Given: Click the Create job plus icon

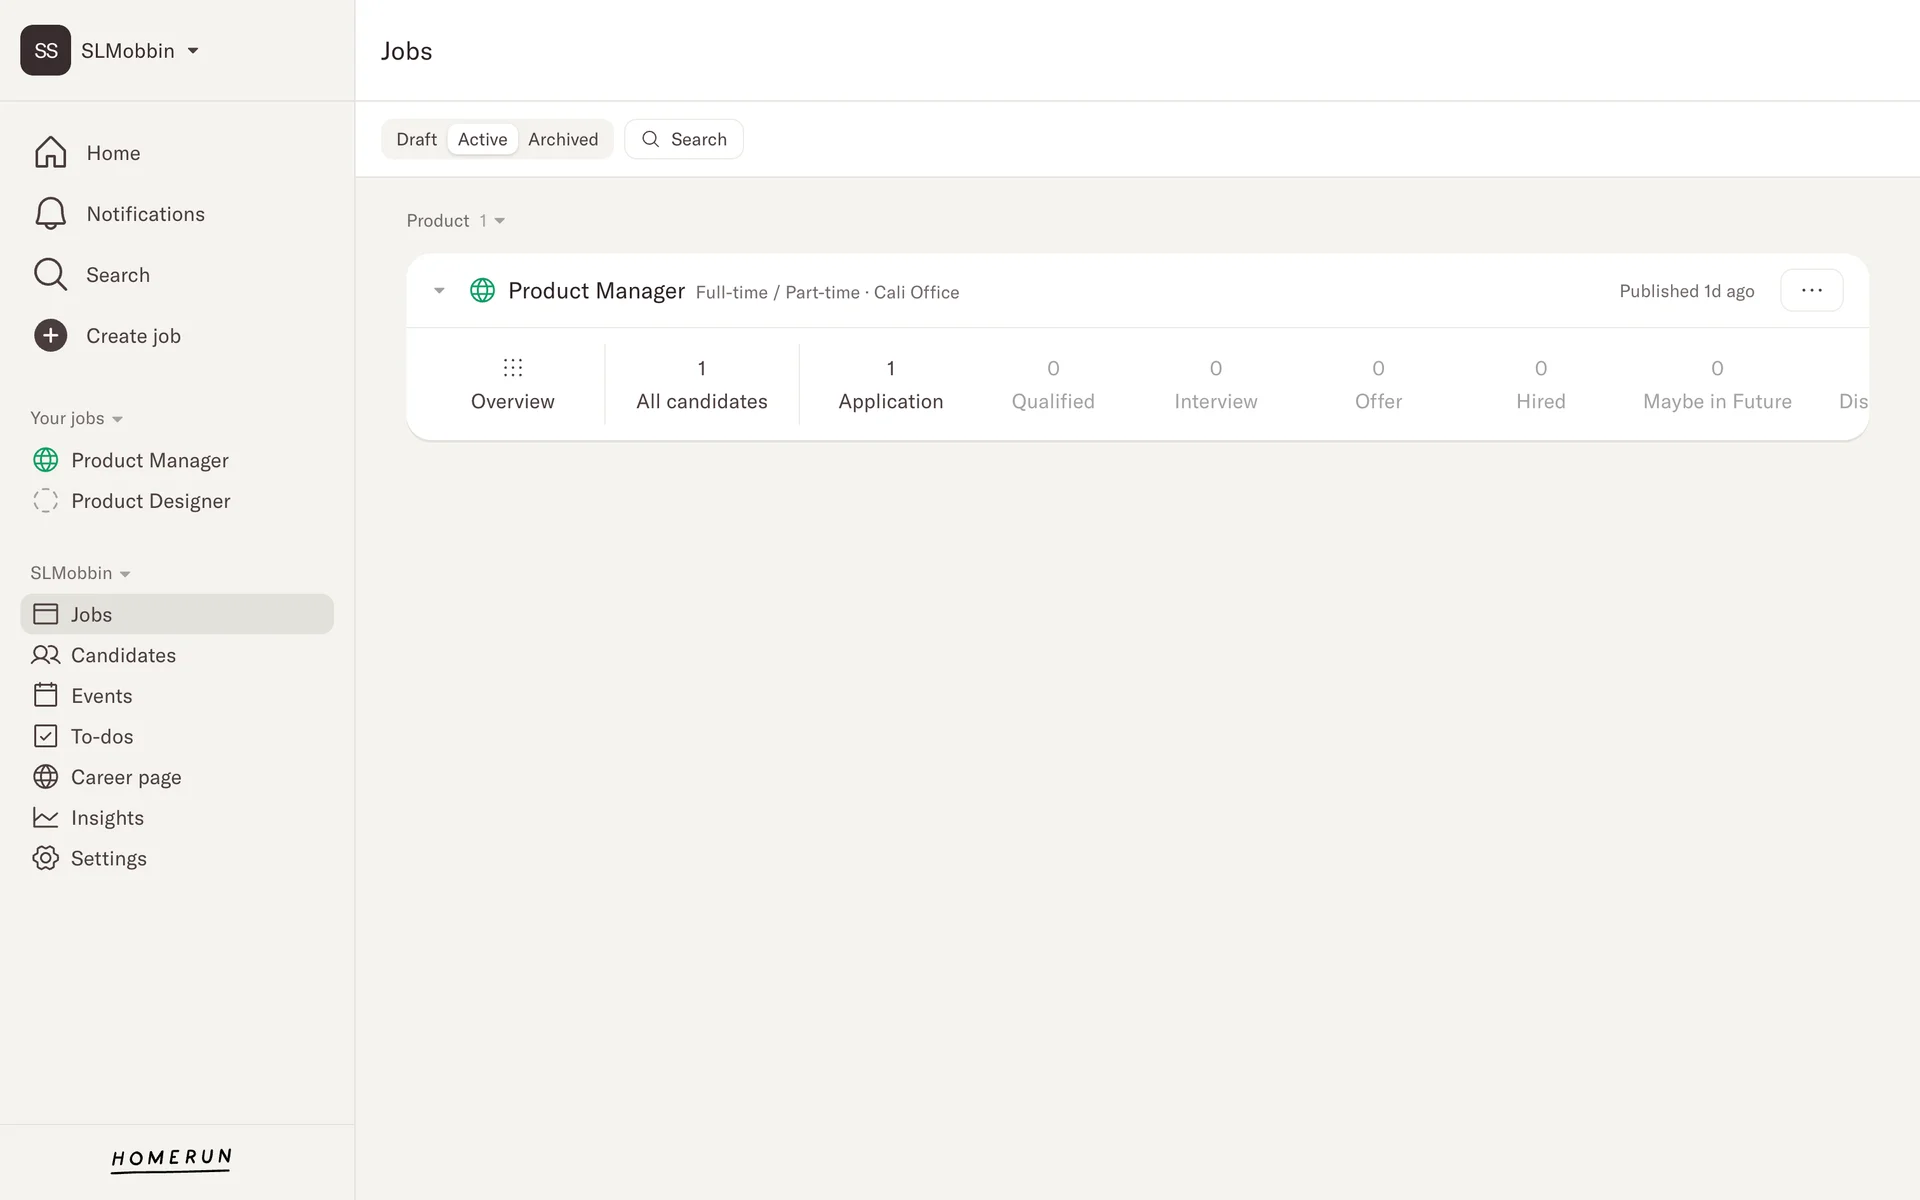Looking at the screenshot, I should 50,336.
